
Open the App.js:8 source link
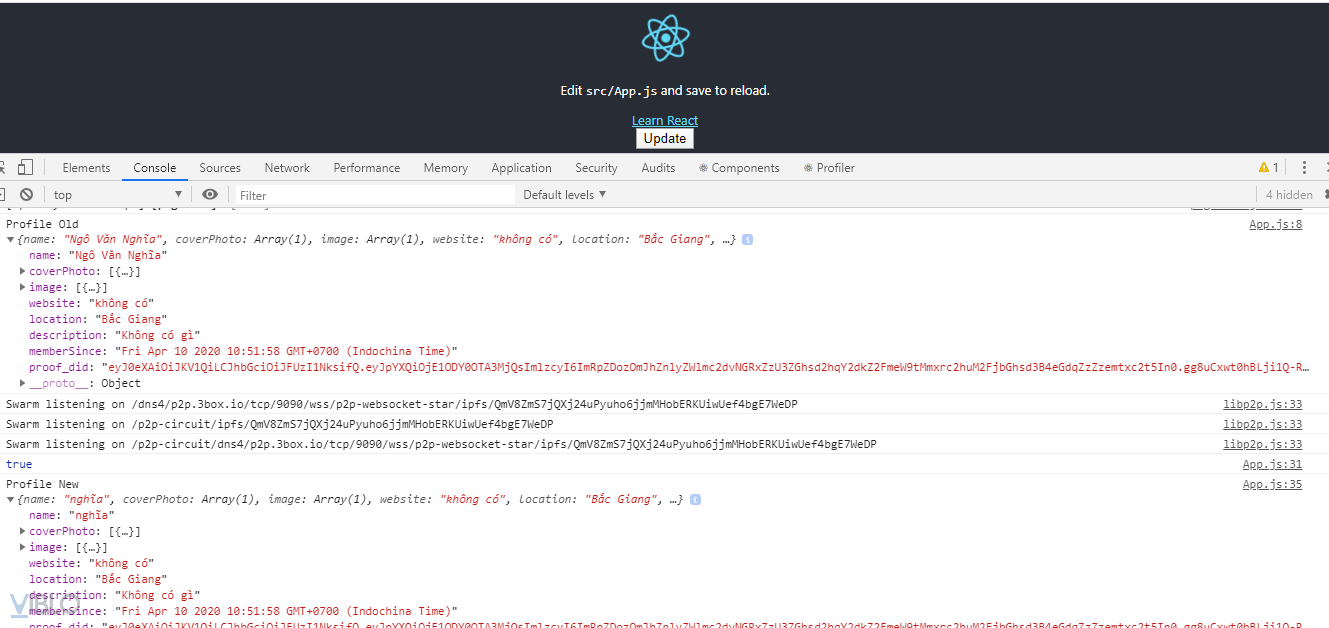[x=1276, y=224]
